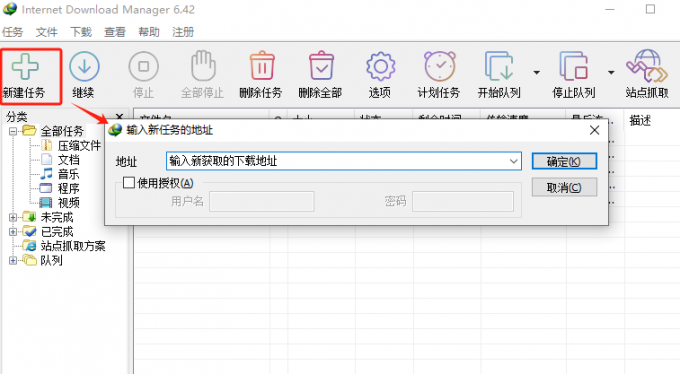Expand the 地址 combo box dropdown arrow
This screenshot has width=680, height=374.
[514, 161]
